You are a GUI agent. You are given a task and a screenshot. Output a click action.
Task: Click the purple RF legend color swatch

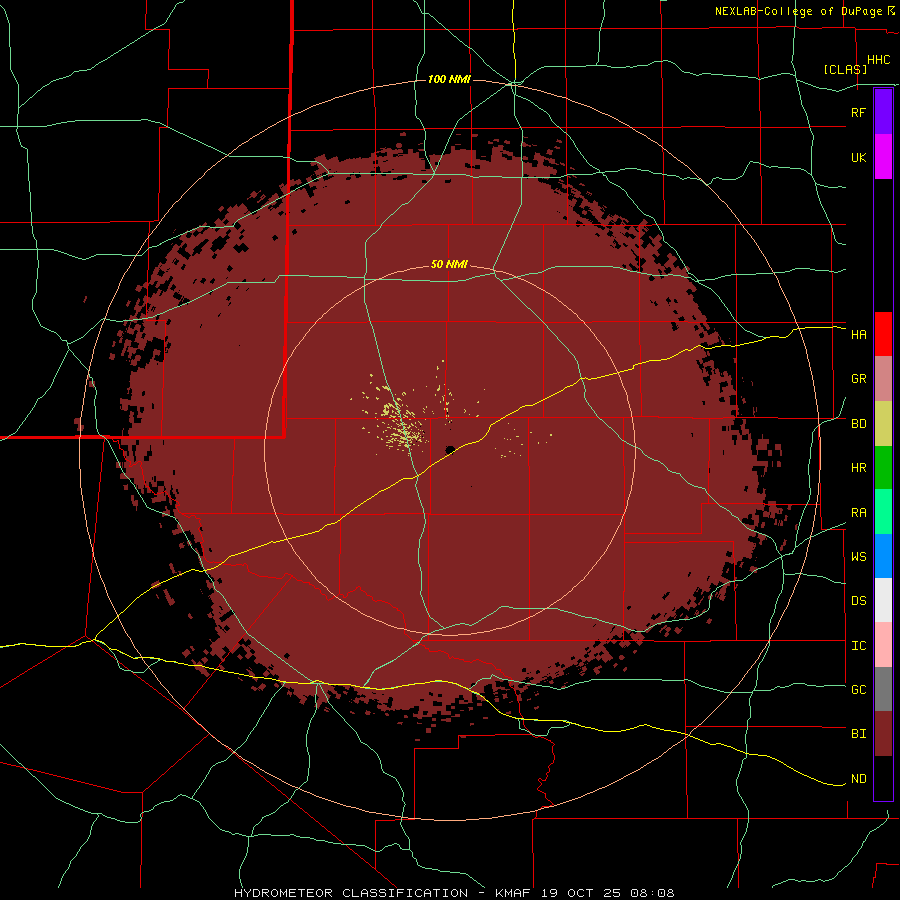883,111
